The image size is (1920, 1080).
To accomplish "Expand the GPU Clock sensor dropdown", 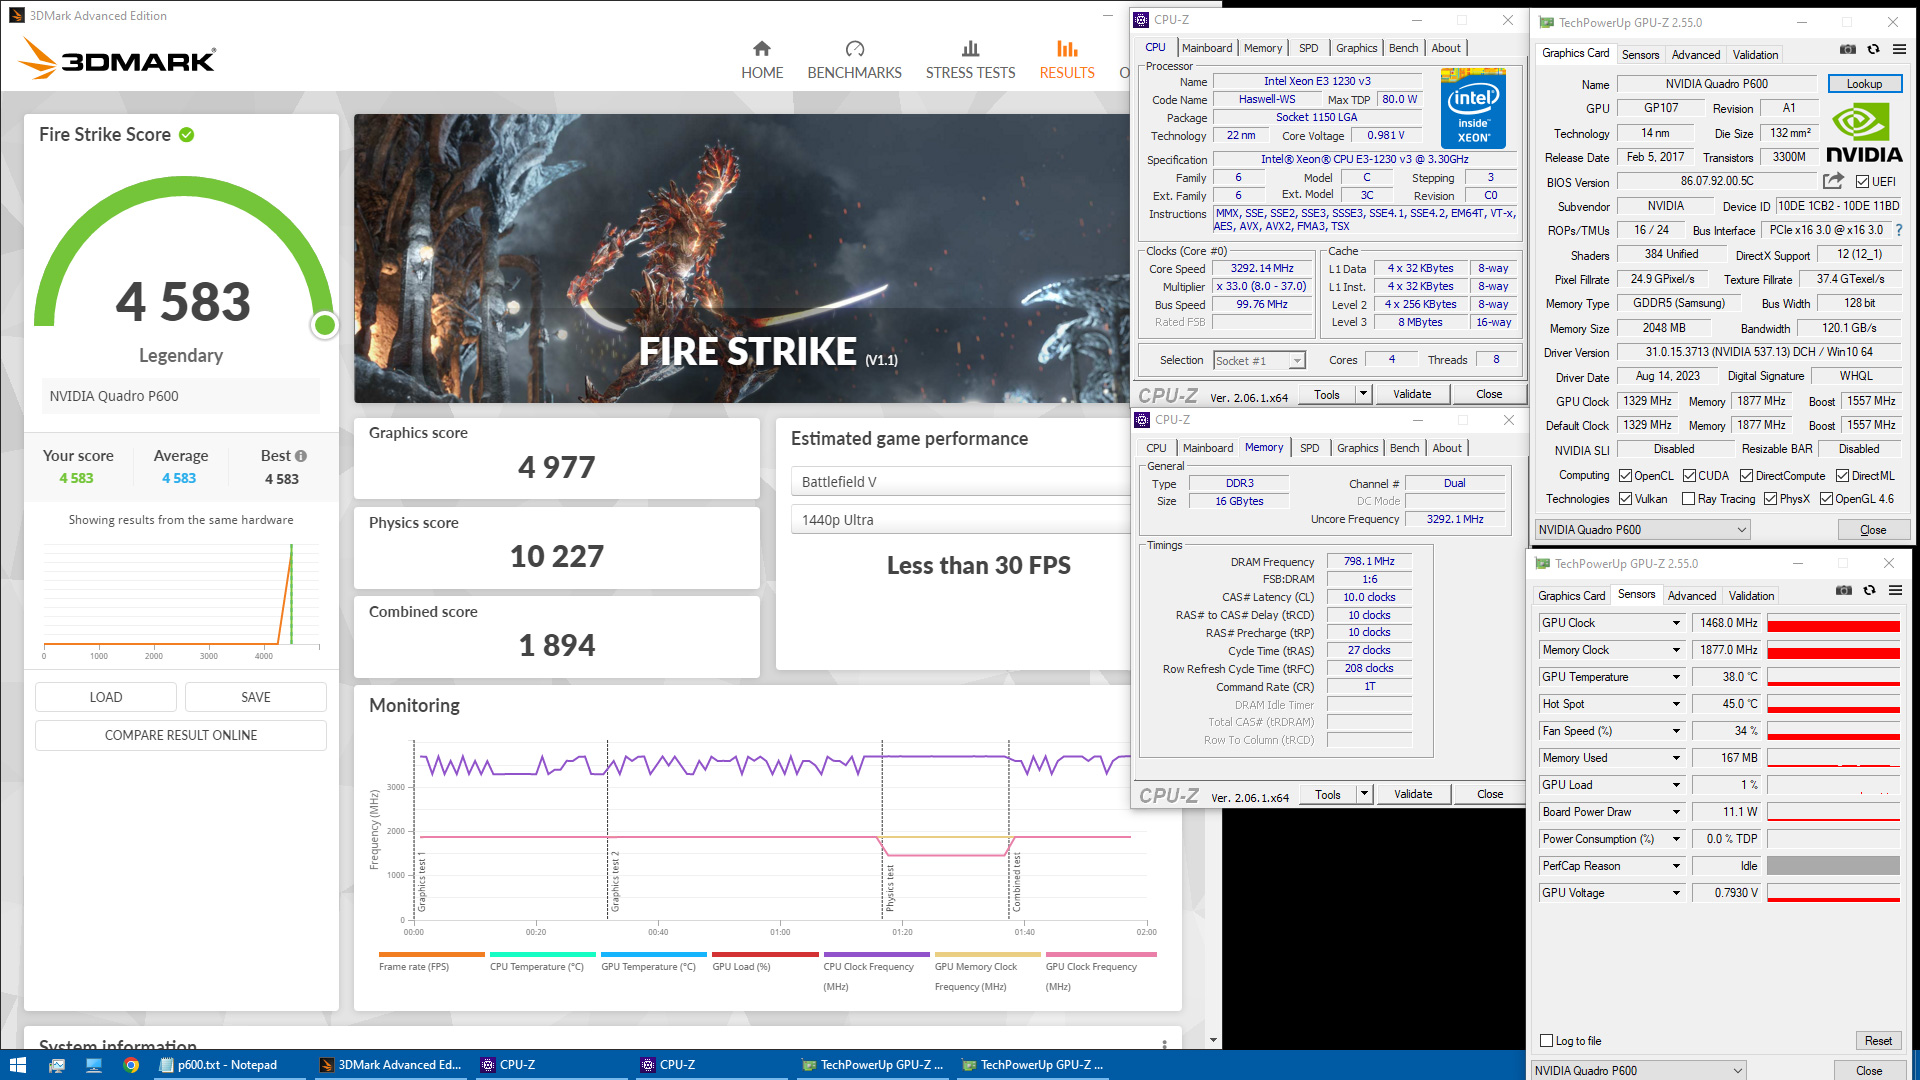I will click(1677, 623).
